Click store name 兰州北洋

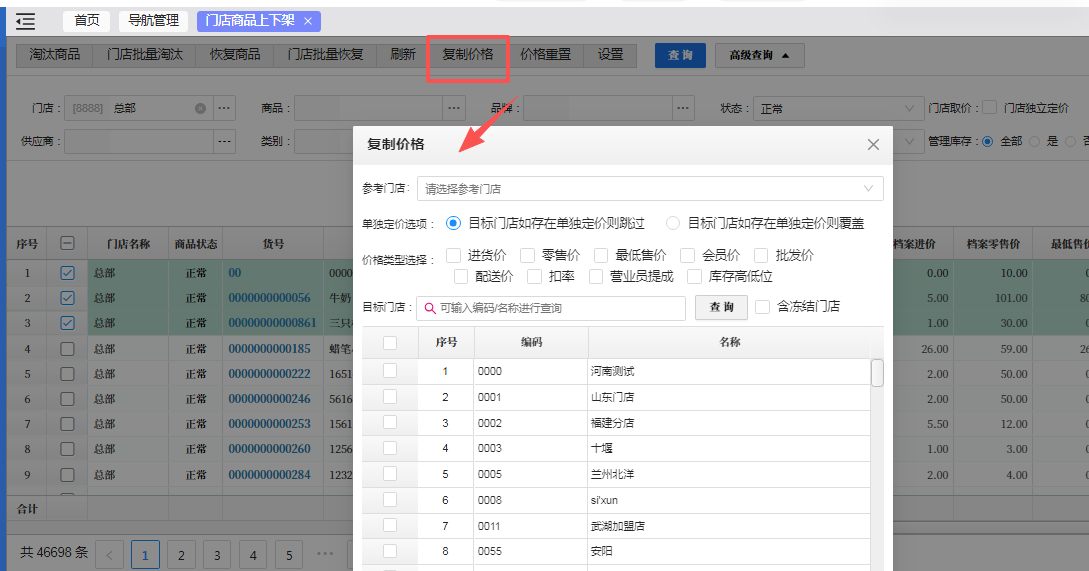(612, 474)
